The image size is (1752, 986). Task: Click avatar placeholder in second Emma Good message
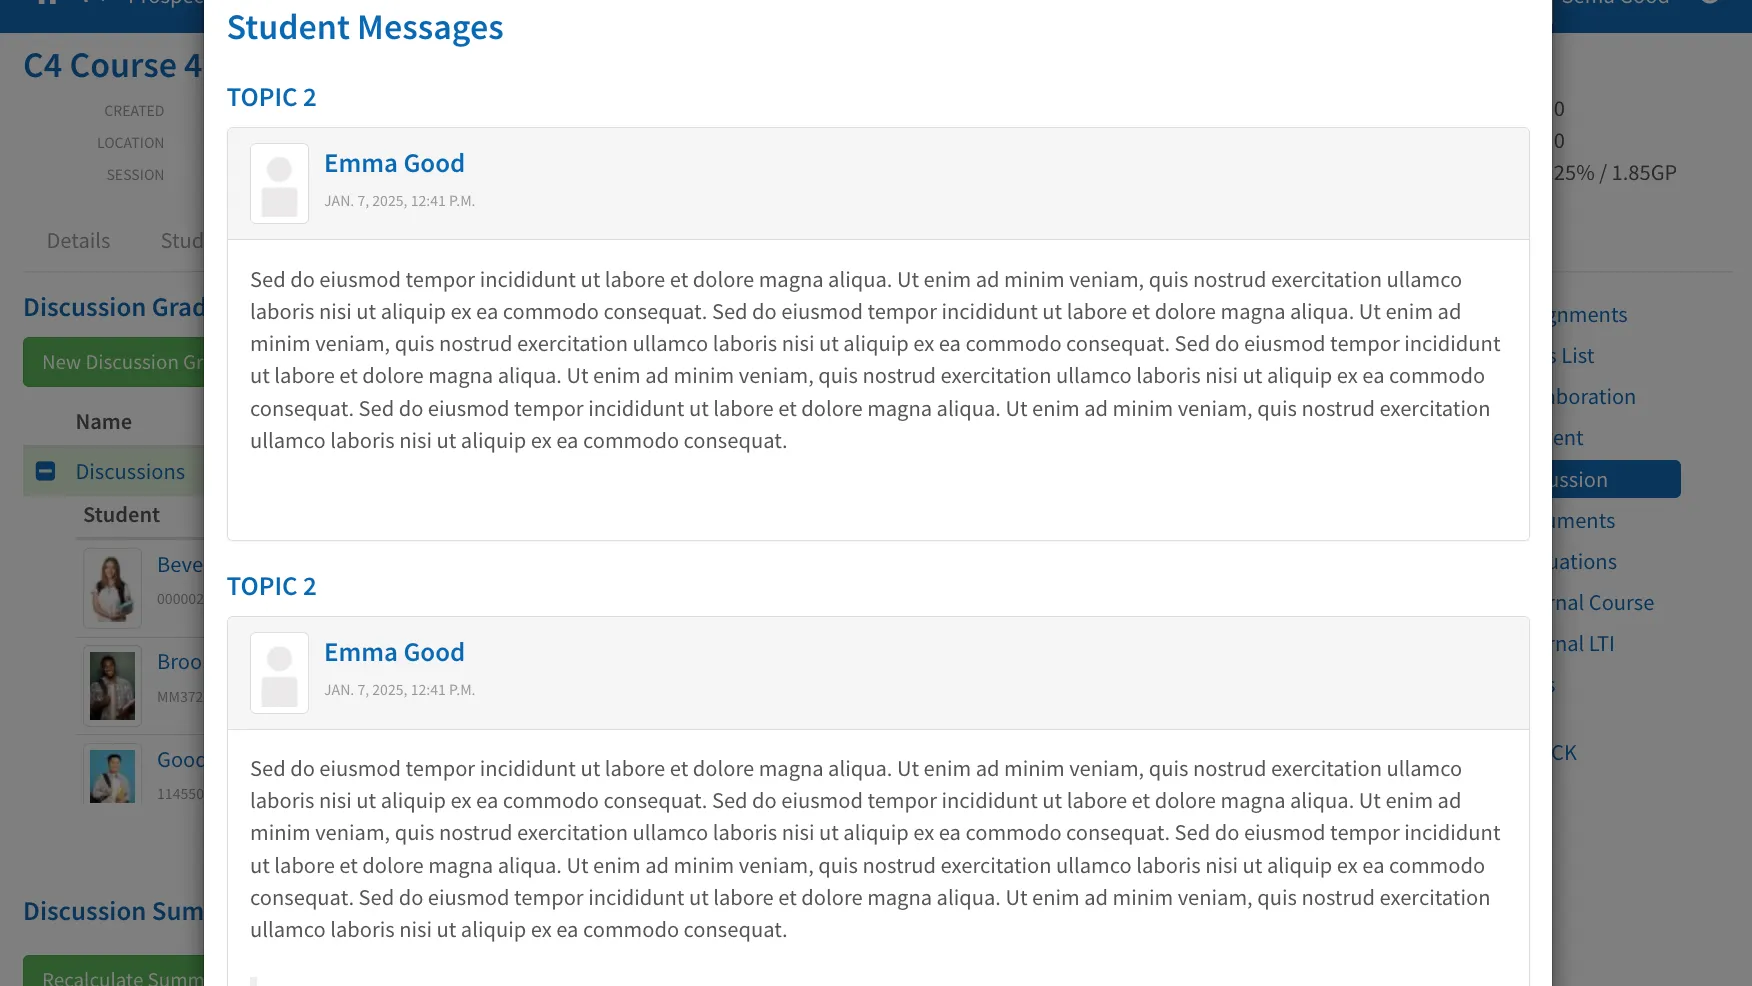point(279,672)
